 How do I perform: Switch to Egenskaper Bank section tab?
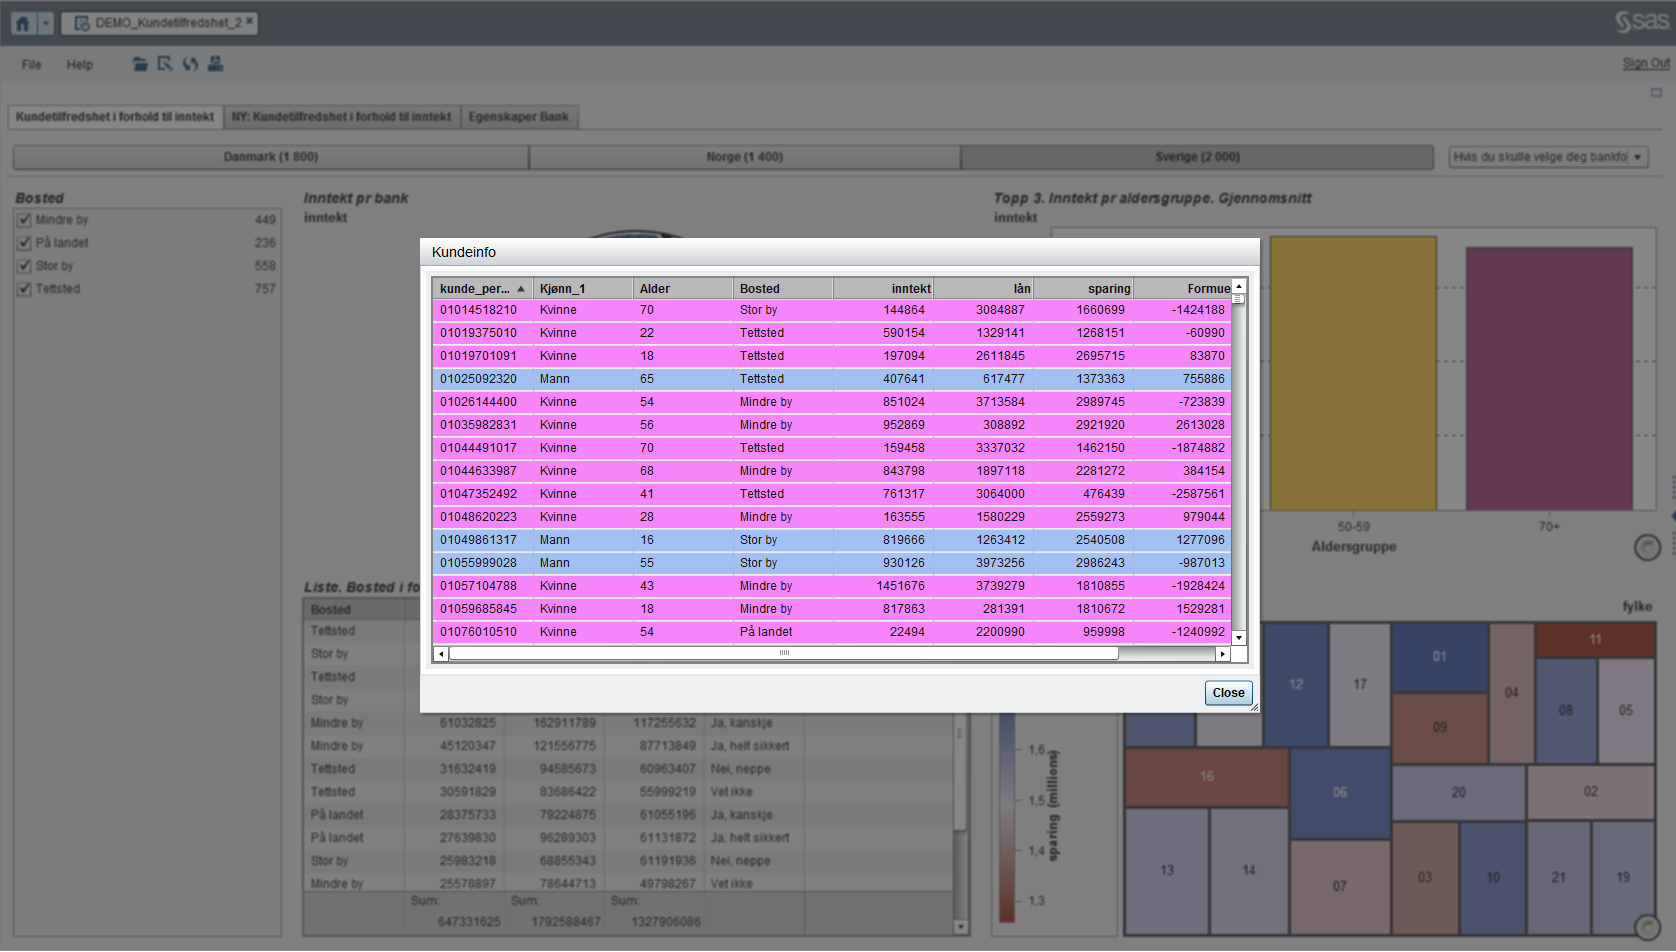point(518,117)
